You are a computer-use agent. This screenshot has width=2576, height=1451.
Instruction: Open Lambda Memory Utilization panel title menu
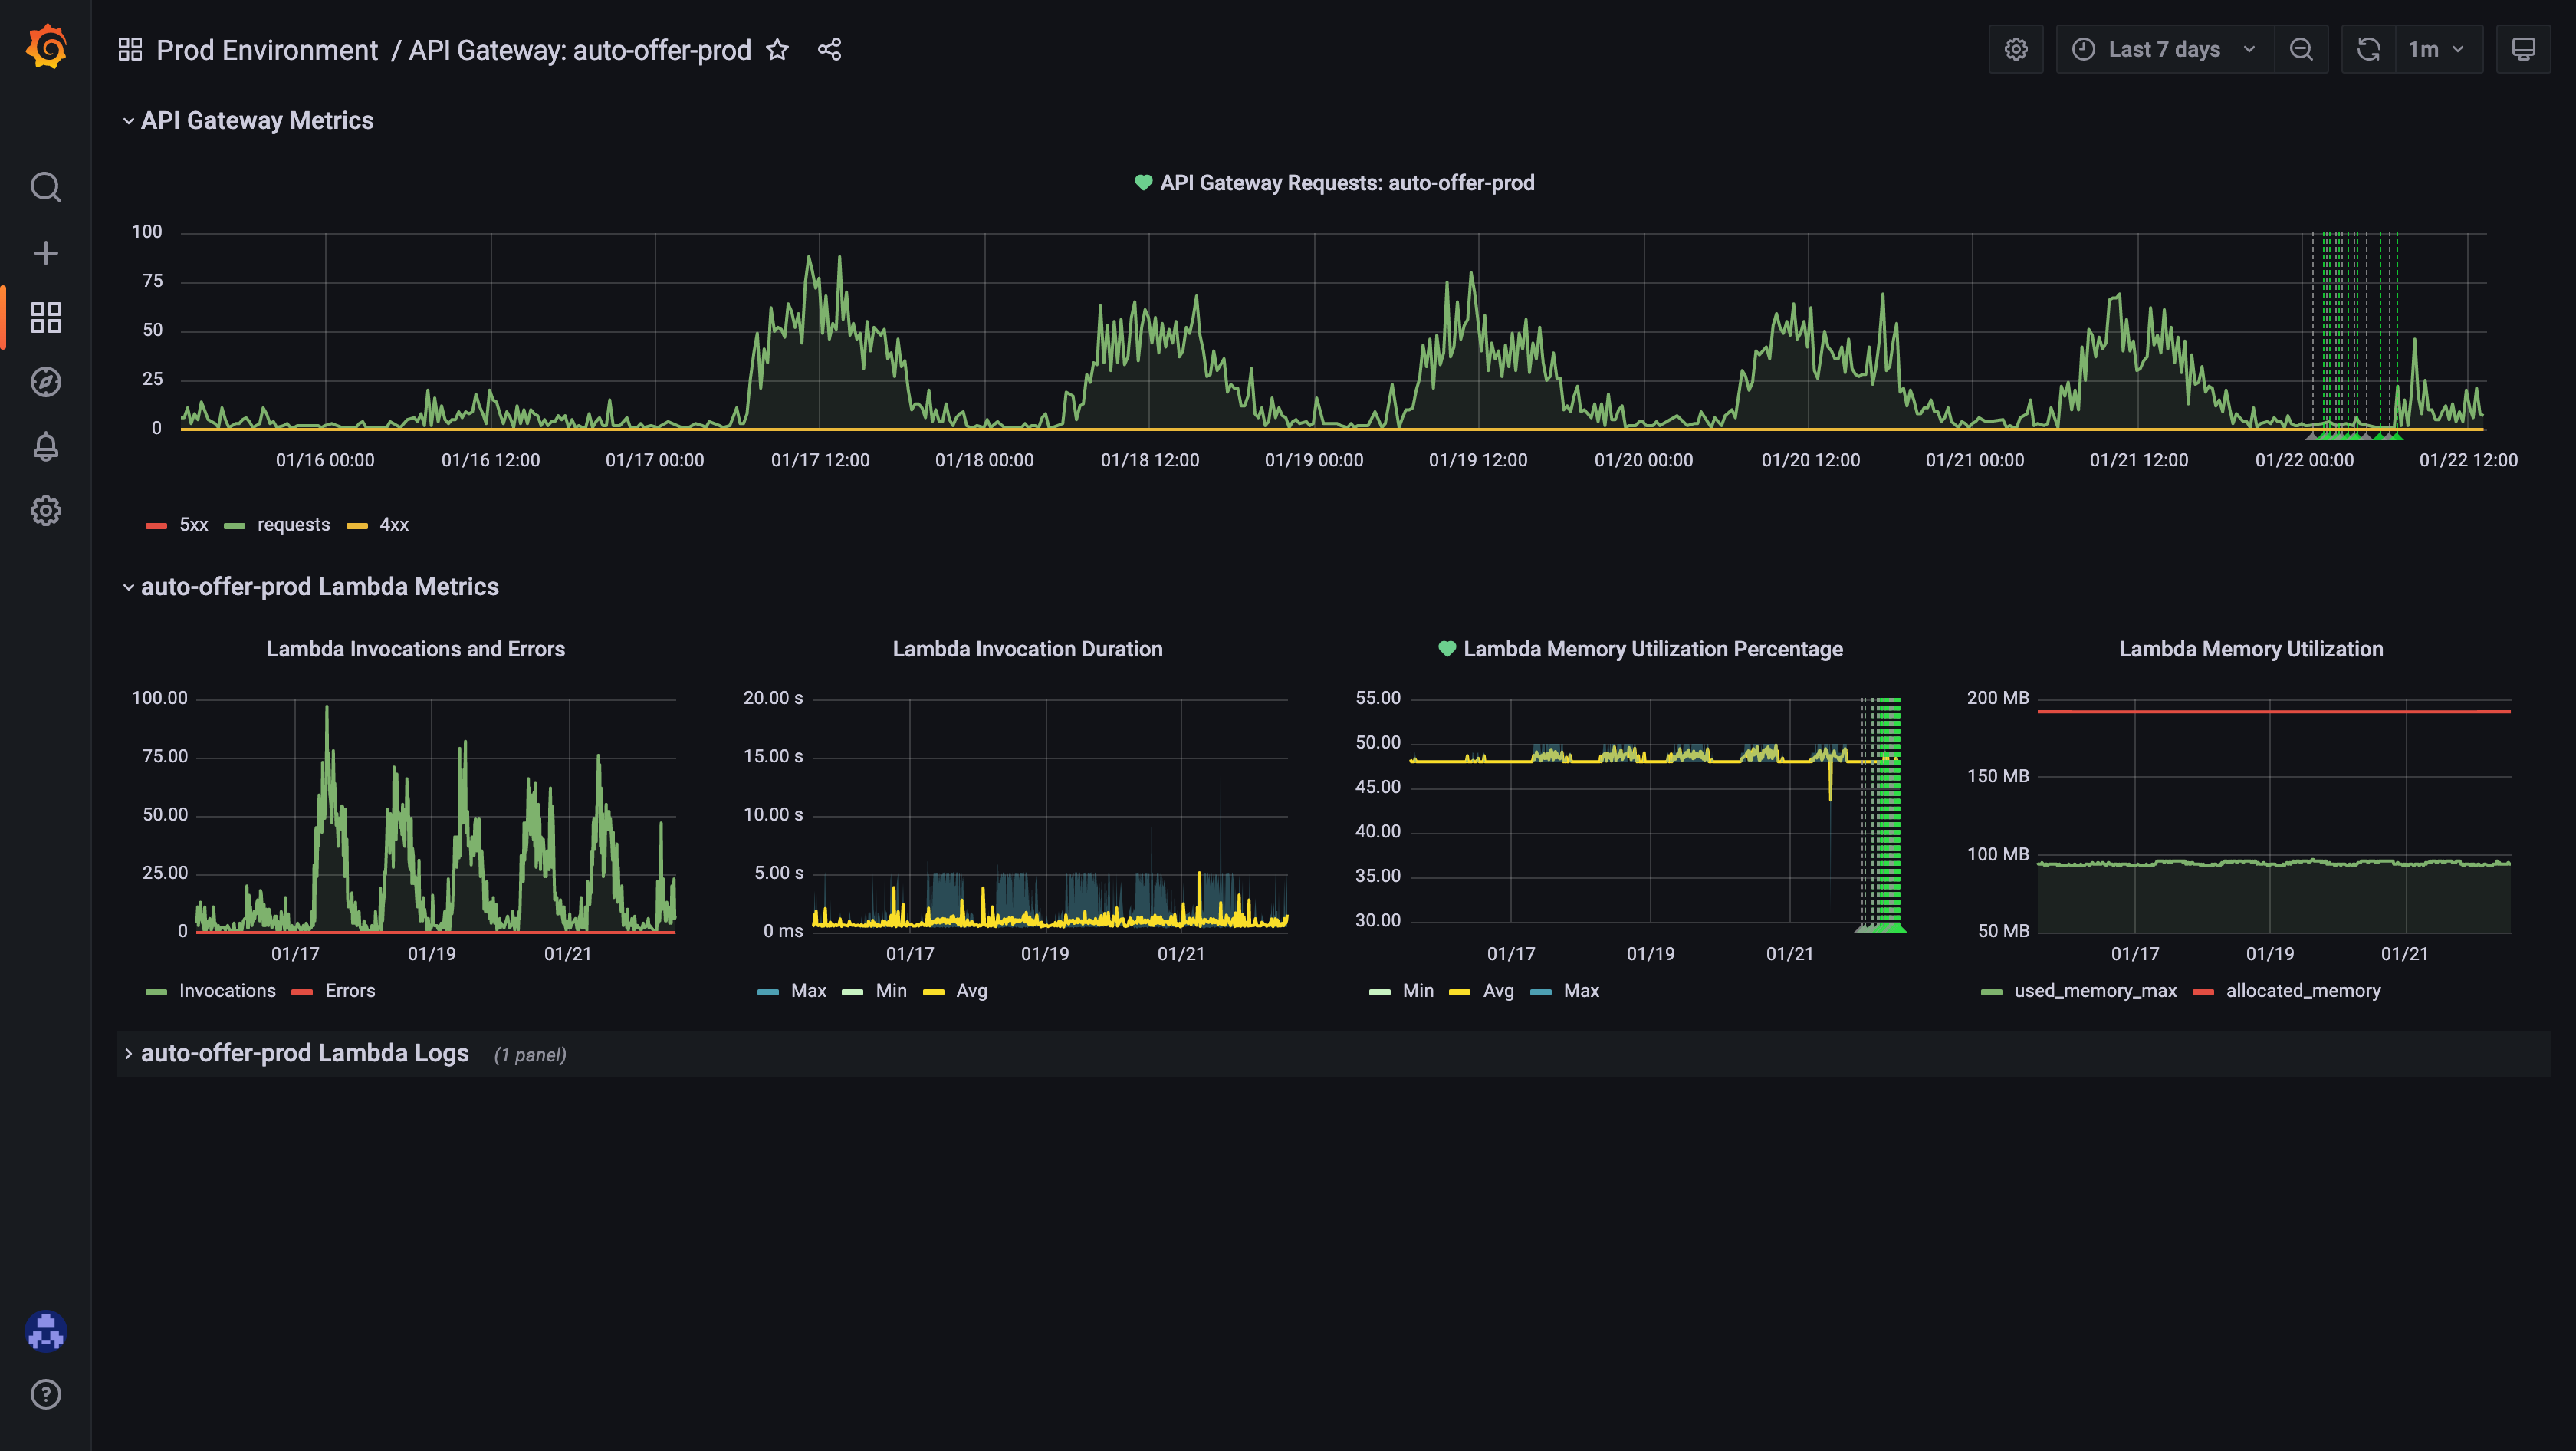coord(2250,649)
